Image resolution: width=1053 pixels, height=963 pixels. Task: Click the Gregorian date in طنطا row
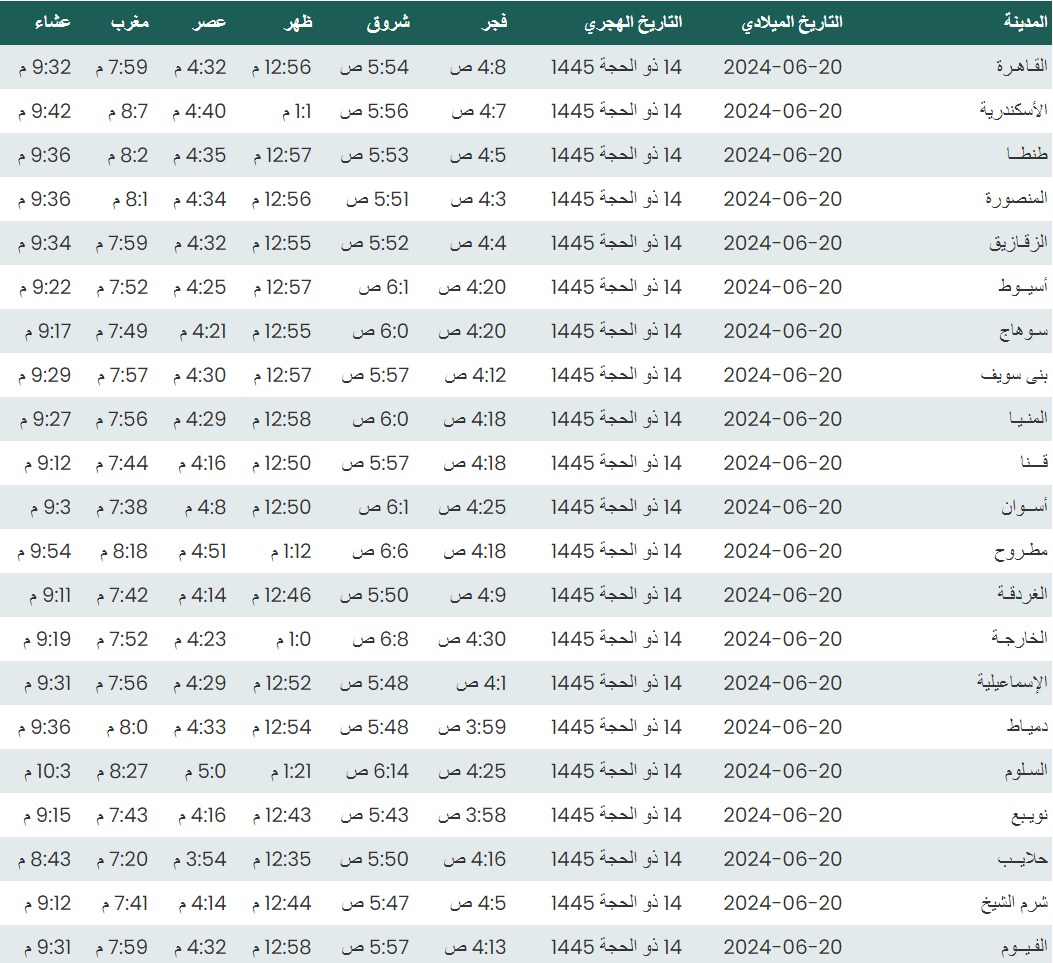click(x=783, y=155)
